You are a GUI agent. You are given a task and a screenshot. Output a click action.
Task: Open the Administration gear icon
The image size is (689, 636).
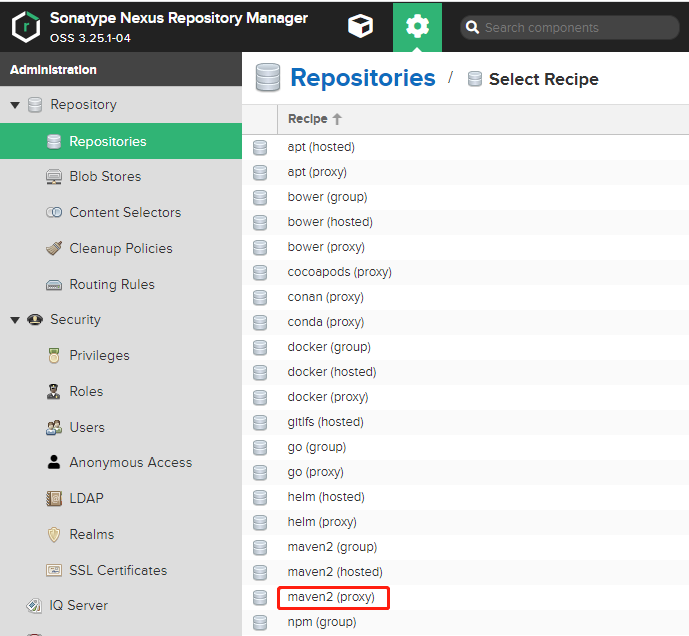[x=417, y=27]
